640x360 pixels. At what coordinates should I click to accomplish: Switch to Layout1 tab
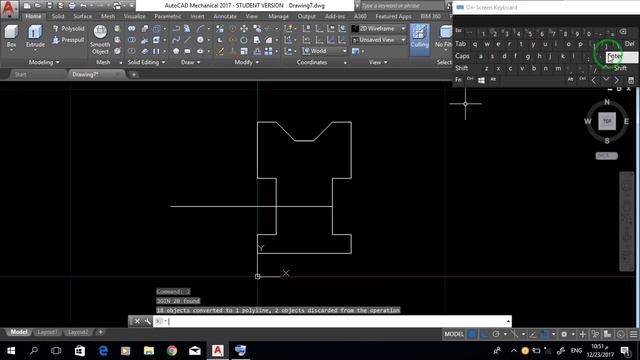(47, 332)
